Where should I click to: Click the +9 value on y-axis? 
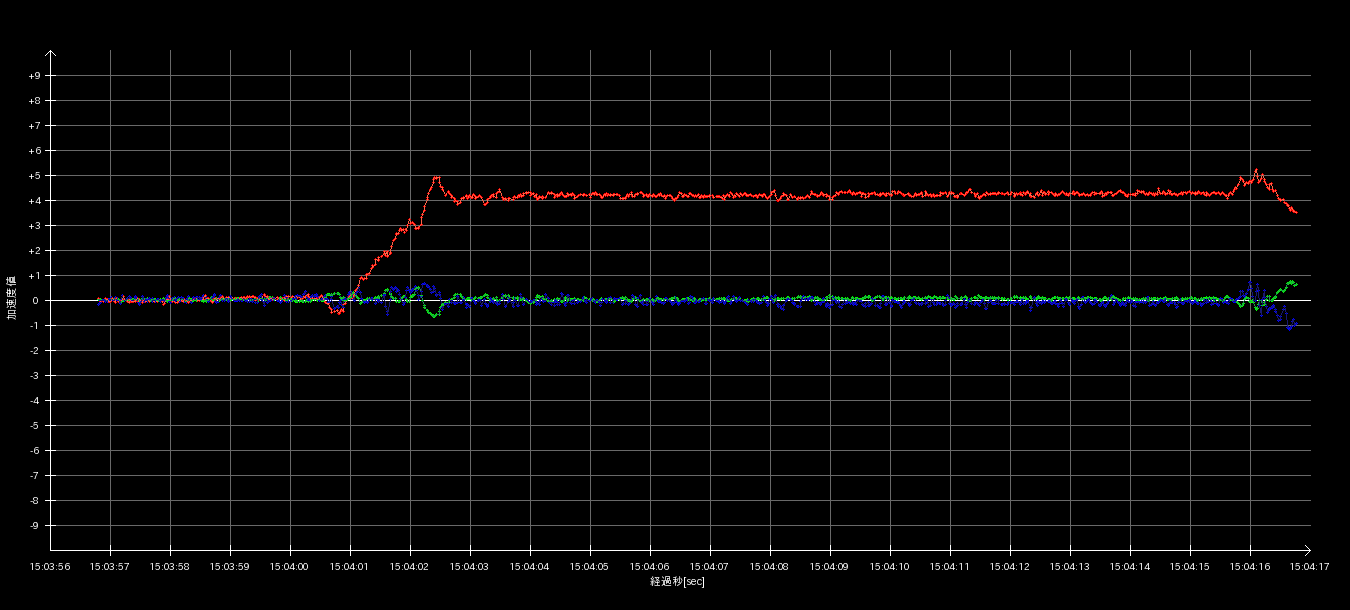(x=34, y=76)
